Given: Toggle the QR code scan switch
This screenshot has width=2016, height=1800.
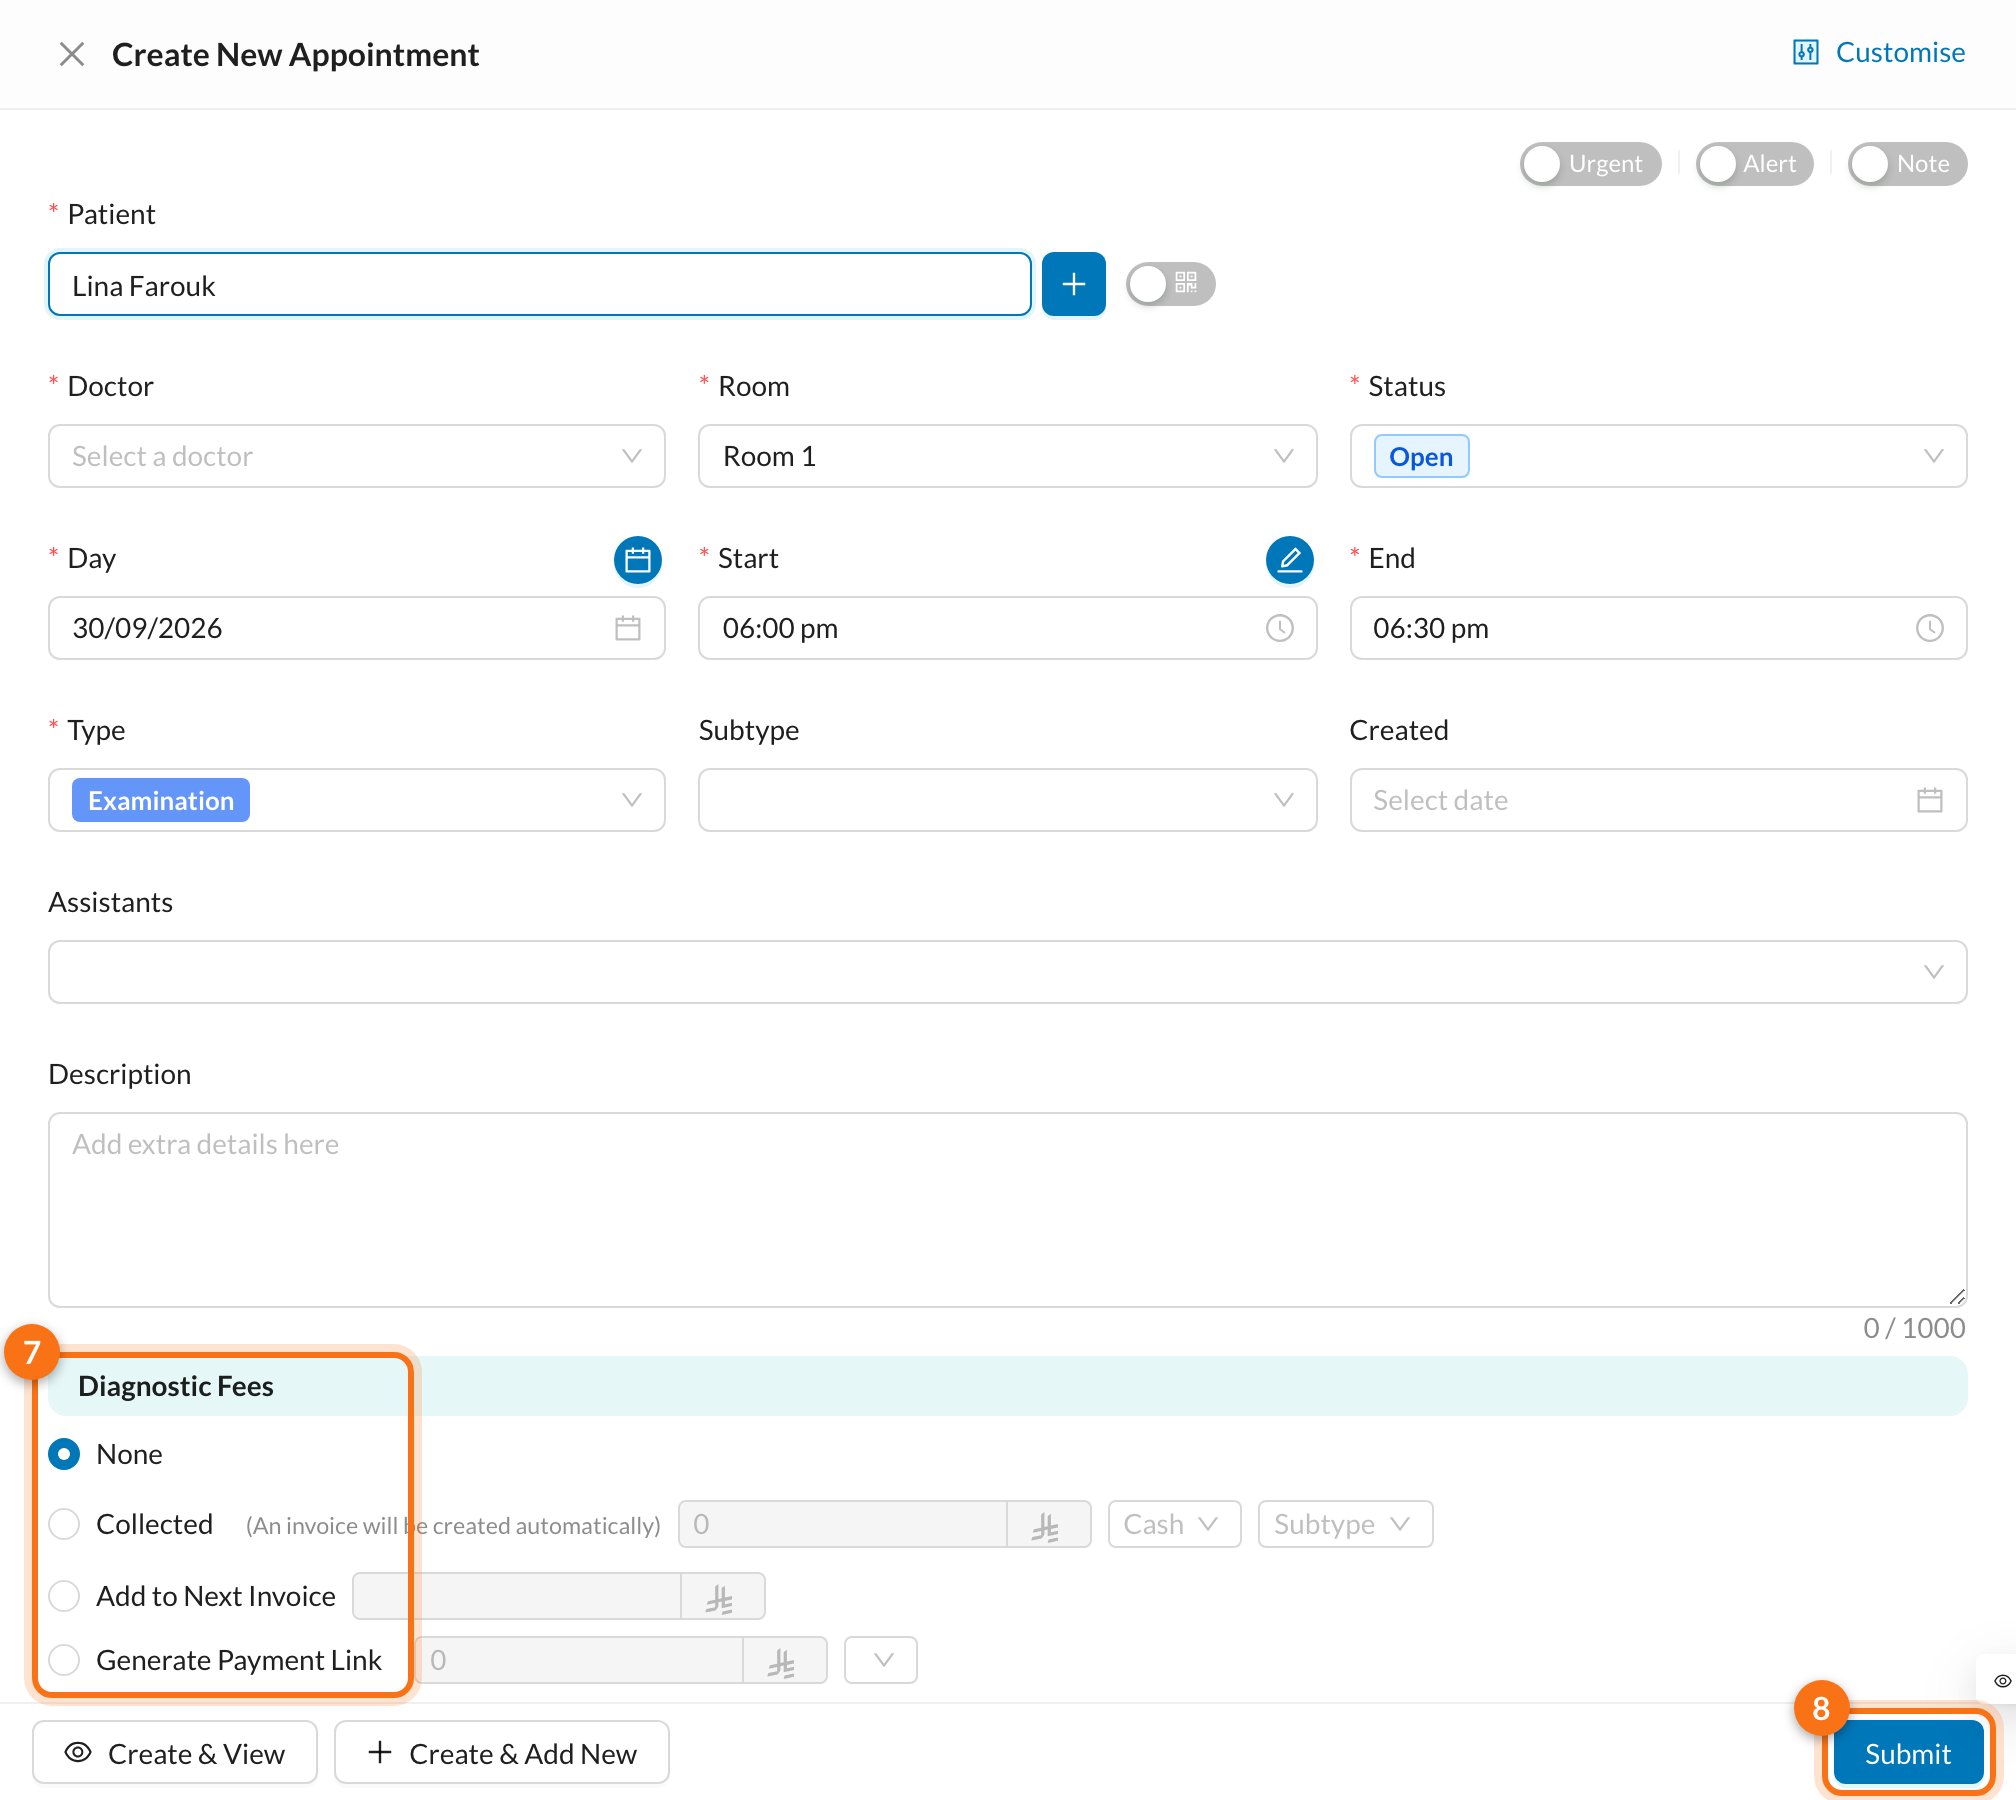Looking at the screenshot, I should point(1170,285).
